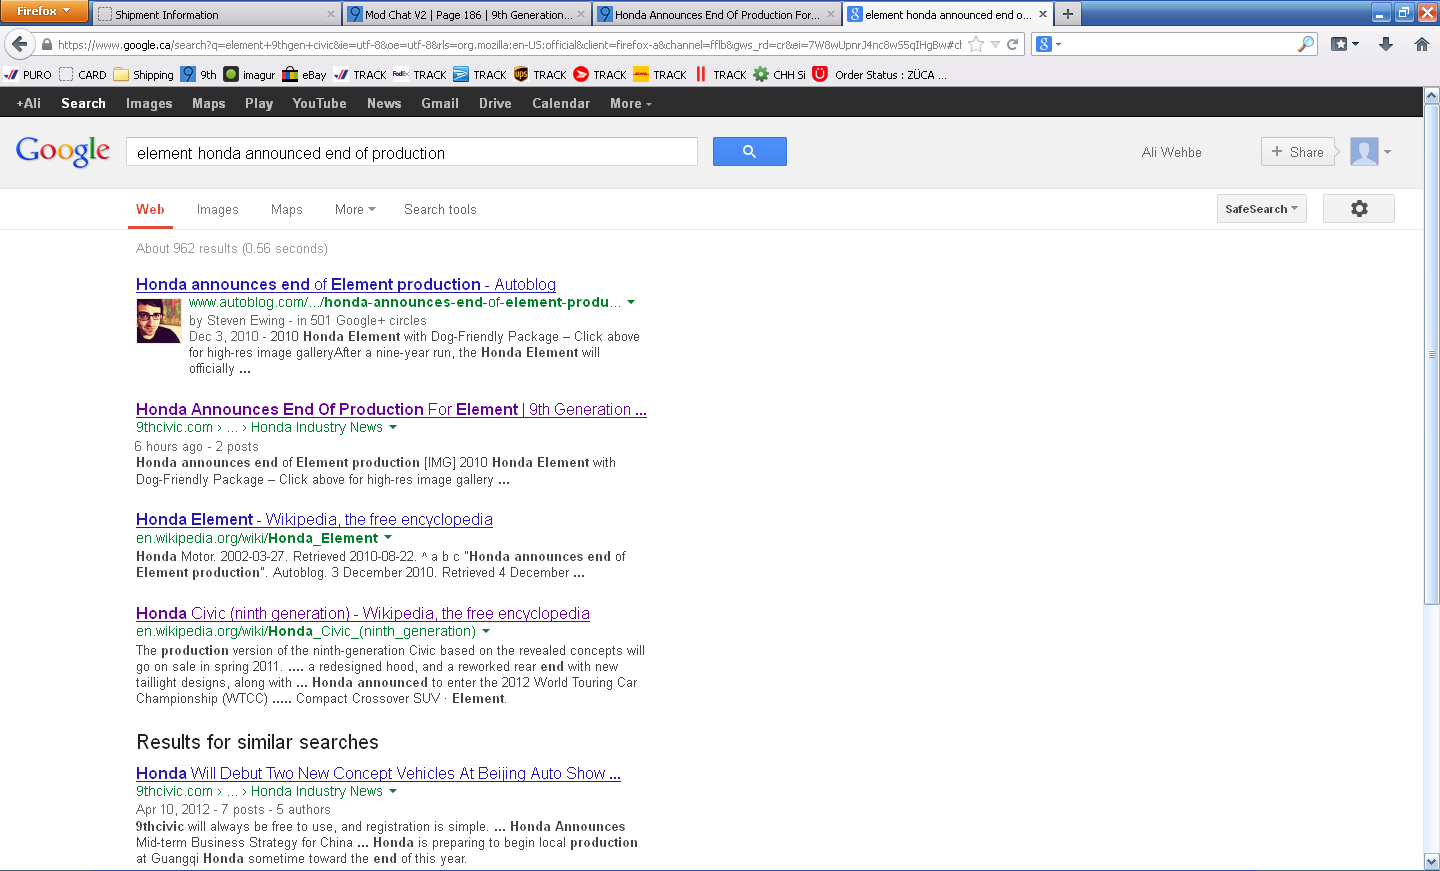This screenshot has width=1440, height=871.
Task: Click the Google logo
Action: point(63,152)
